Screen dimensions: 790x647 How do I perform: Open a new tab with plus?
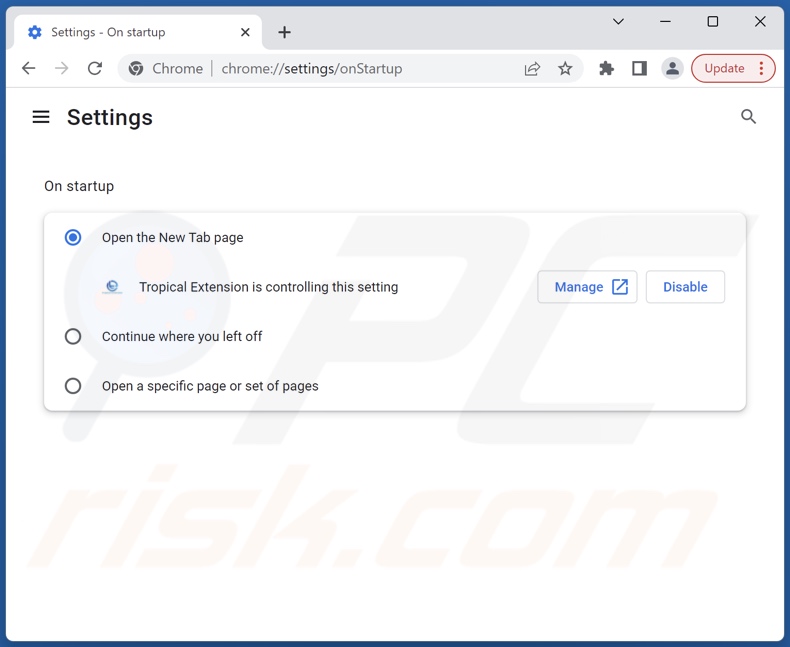(x=284, y=32)
